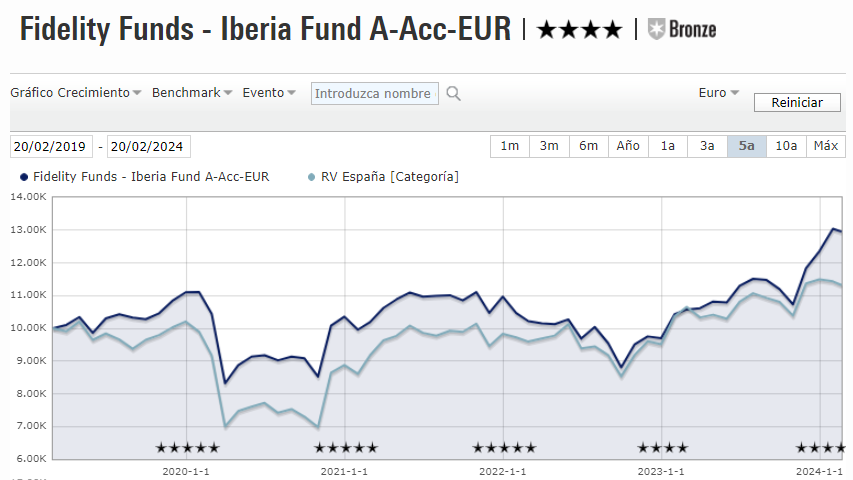Click the search magnifier icon

point(453,94)
